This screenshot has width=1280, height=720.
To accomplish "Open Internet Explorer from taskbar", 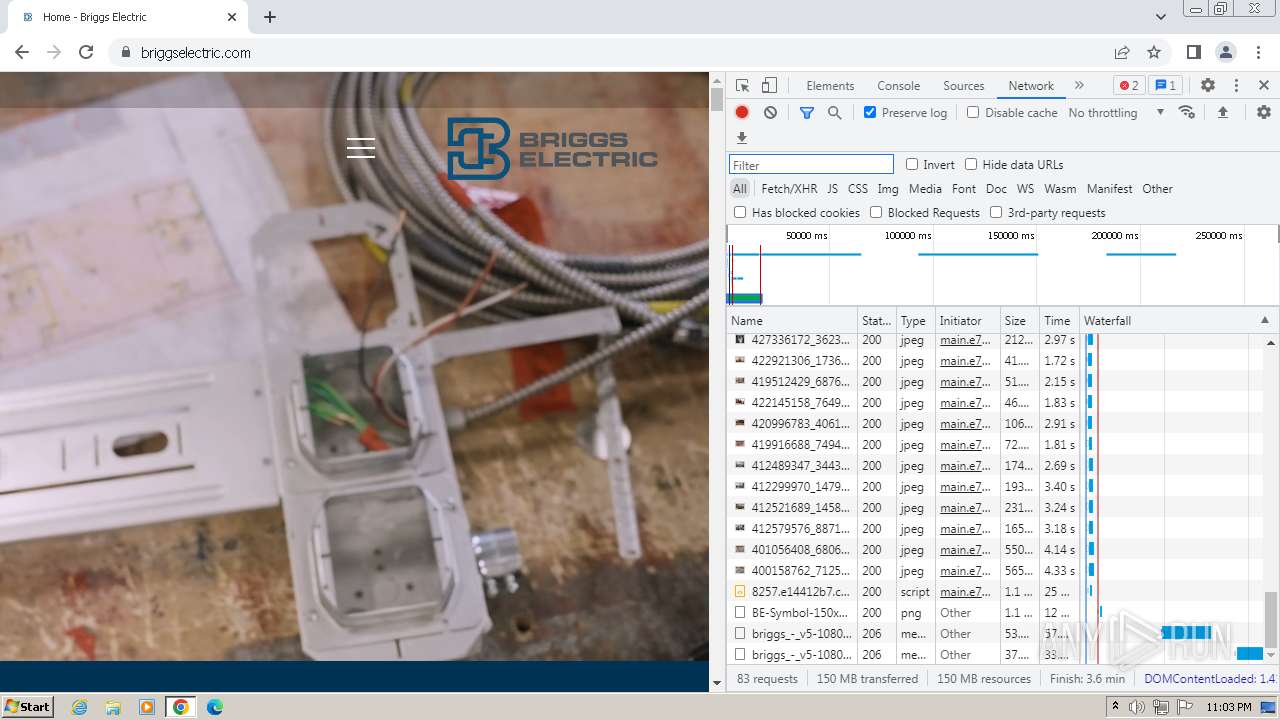I will [x=79, y=706].
